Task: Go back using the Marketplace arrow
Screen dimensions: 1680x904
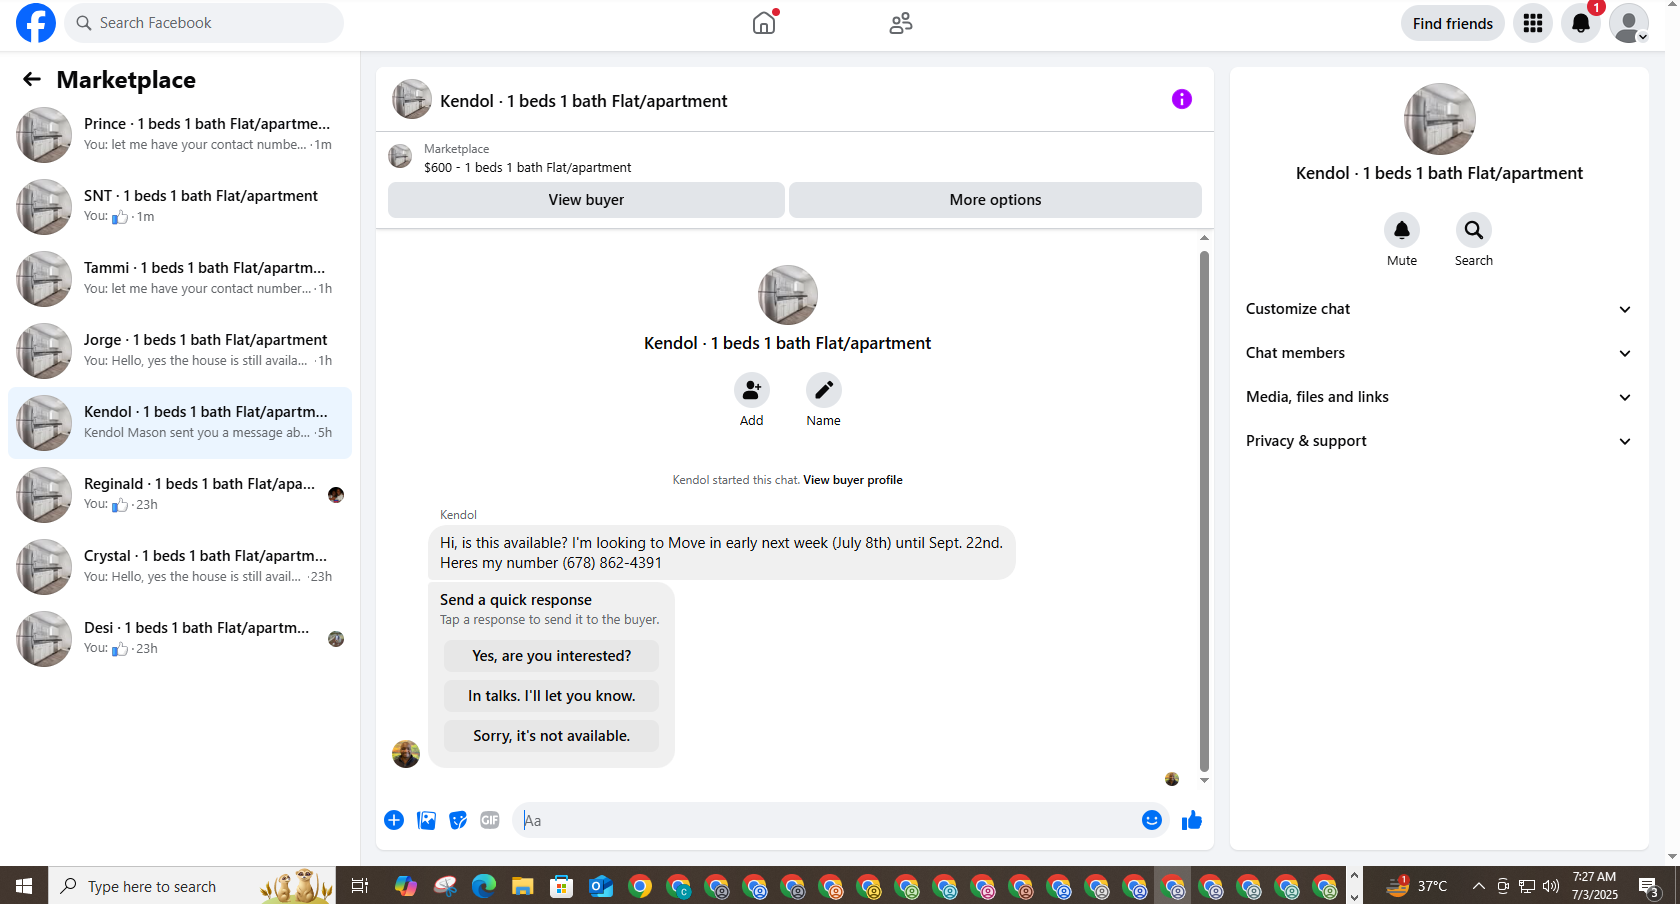Action: pos(32,79)
